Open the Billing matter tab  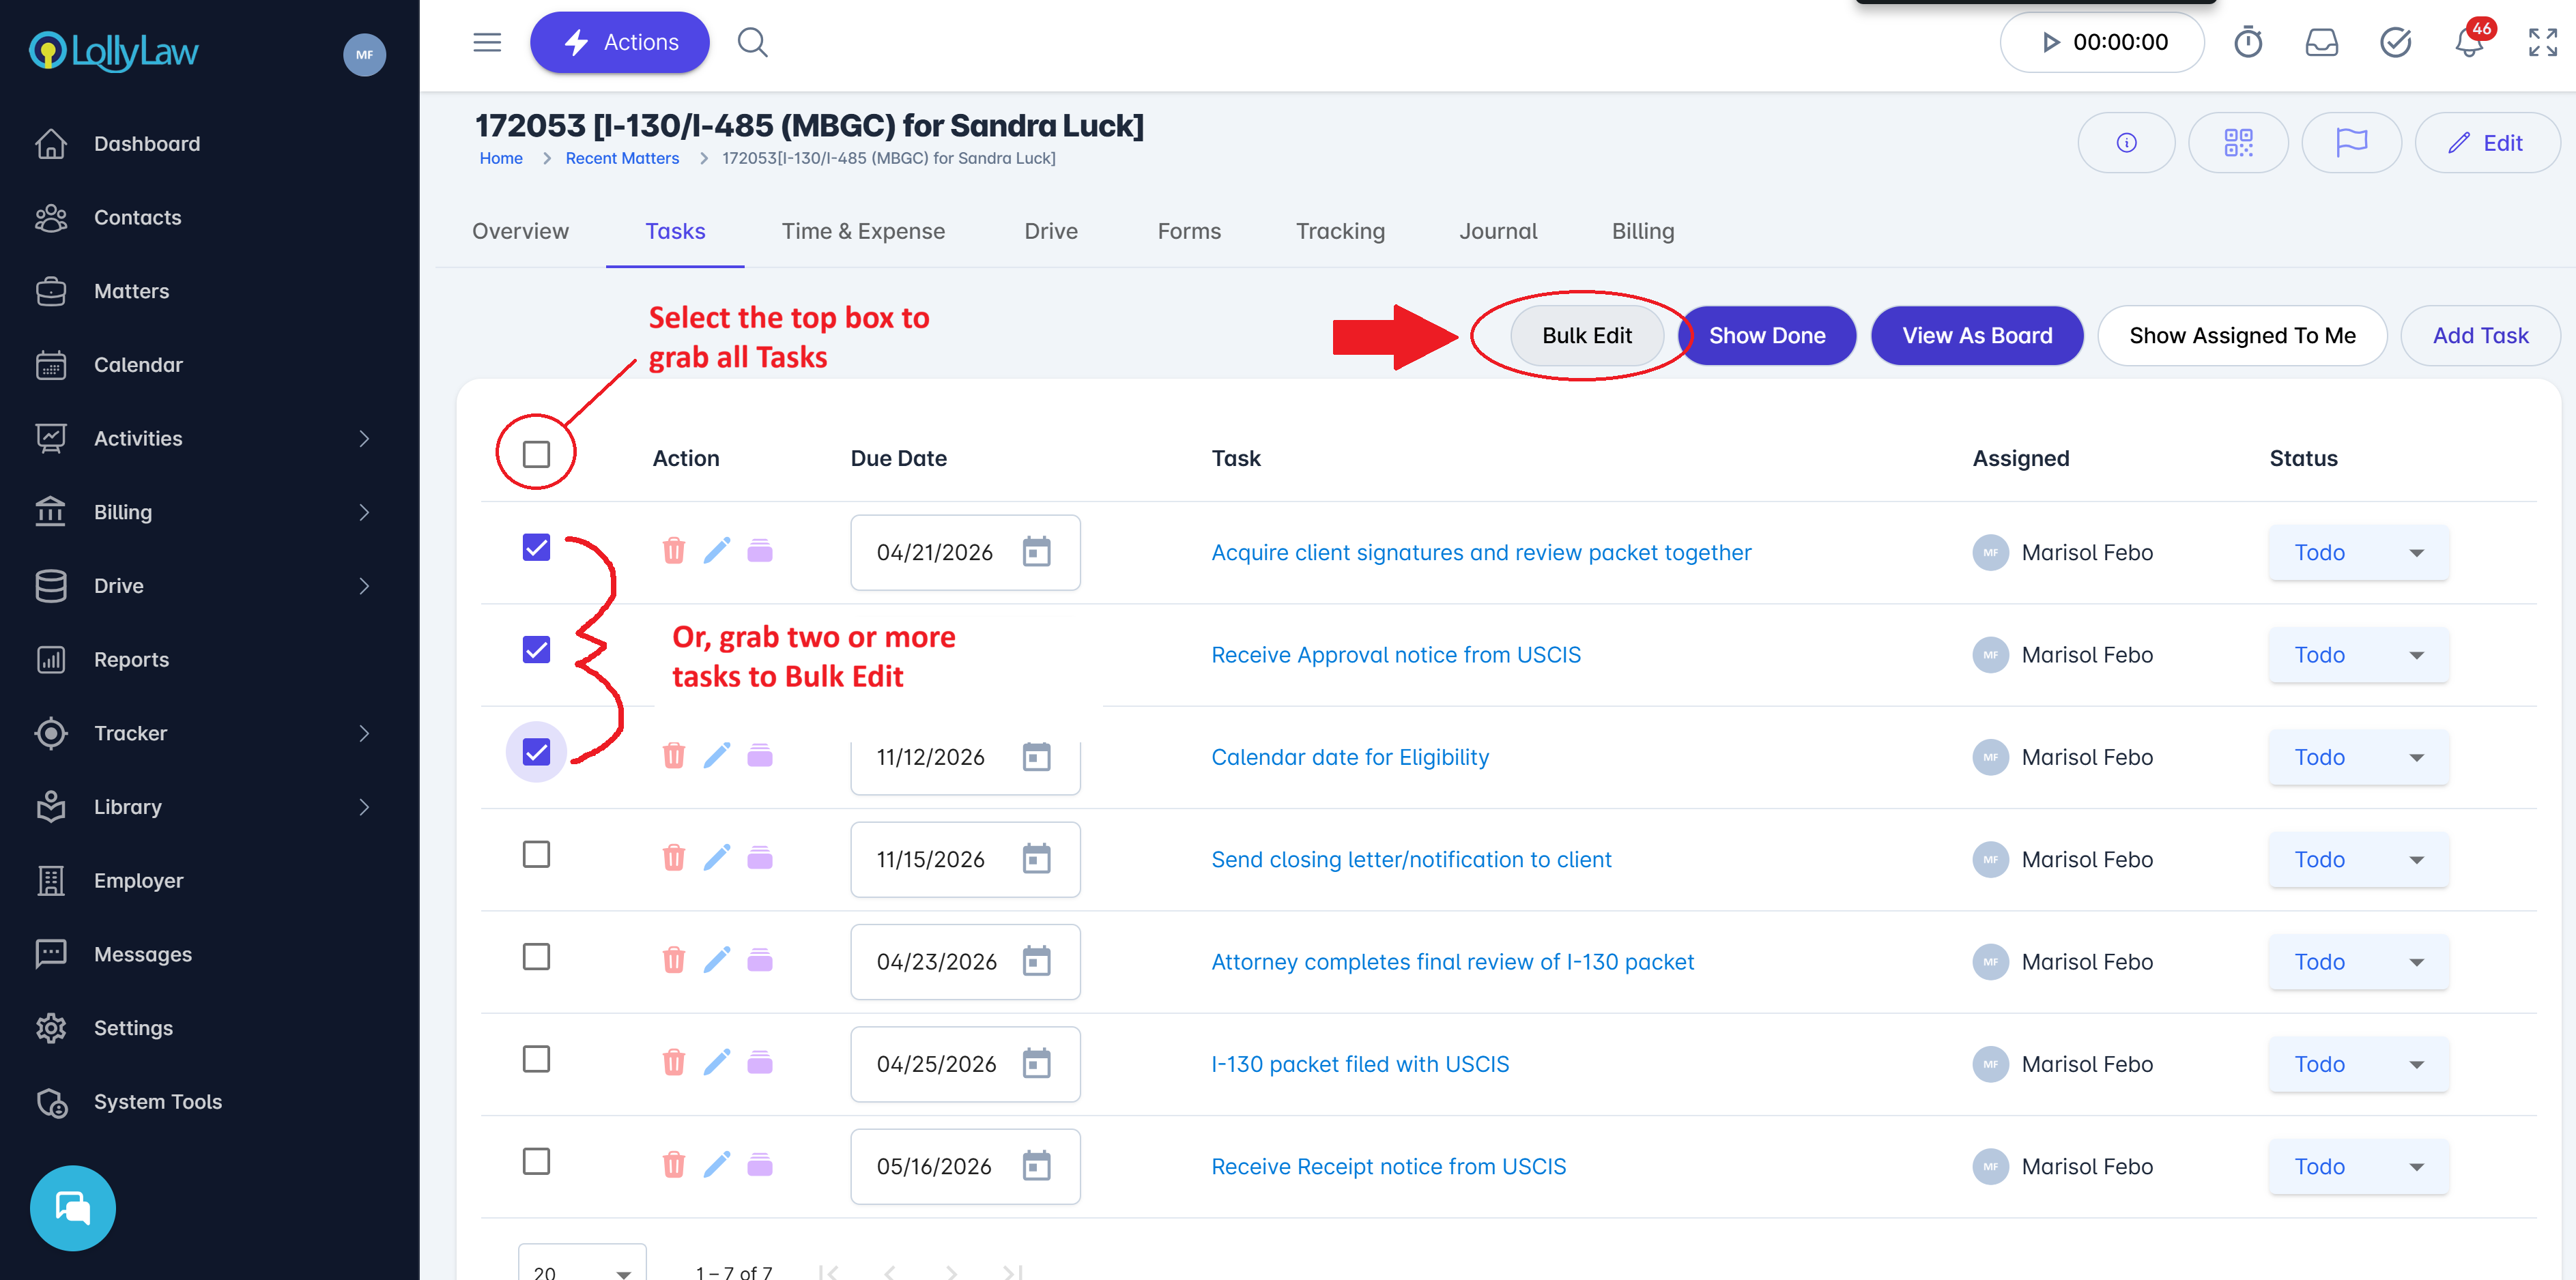tap(1642, 231)
